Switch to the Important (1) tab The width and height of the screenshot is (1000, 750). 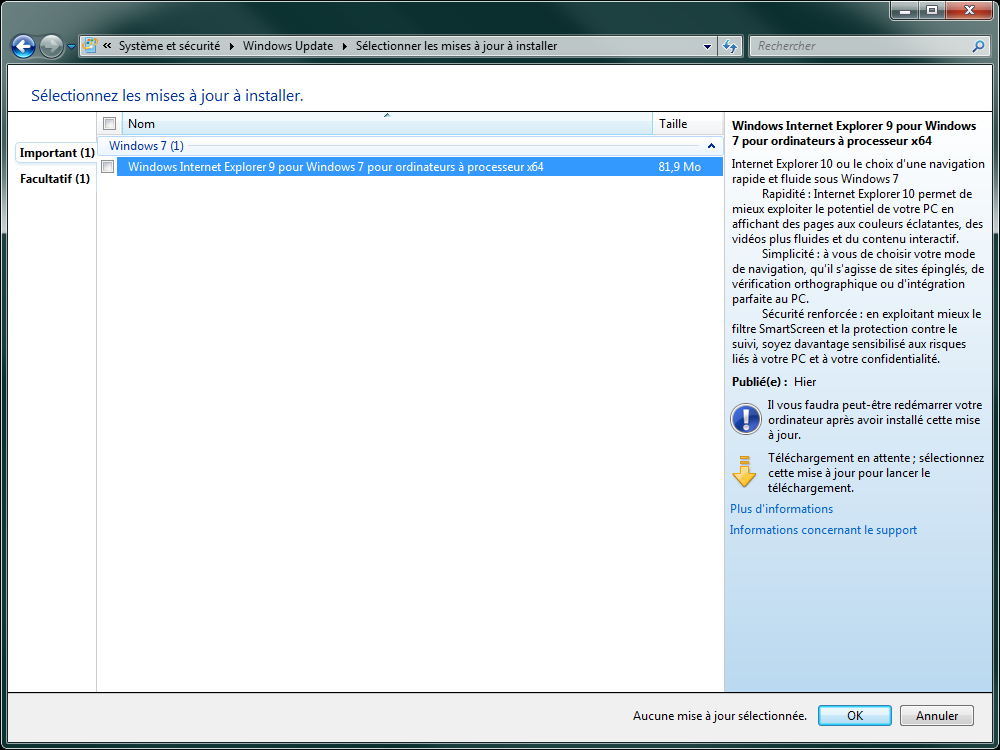point(57,153)
